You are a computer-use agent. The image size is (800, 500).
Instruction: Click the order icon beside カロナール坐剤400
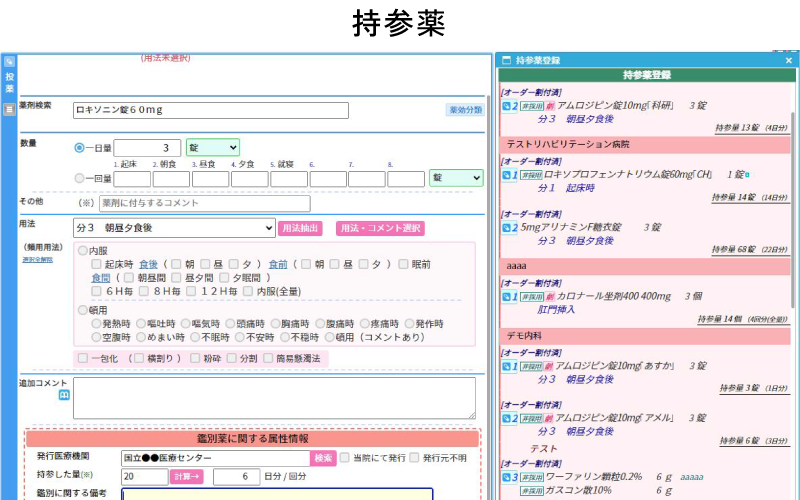pos(508,297)
